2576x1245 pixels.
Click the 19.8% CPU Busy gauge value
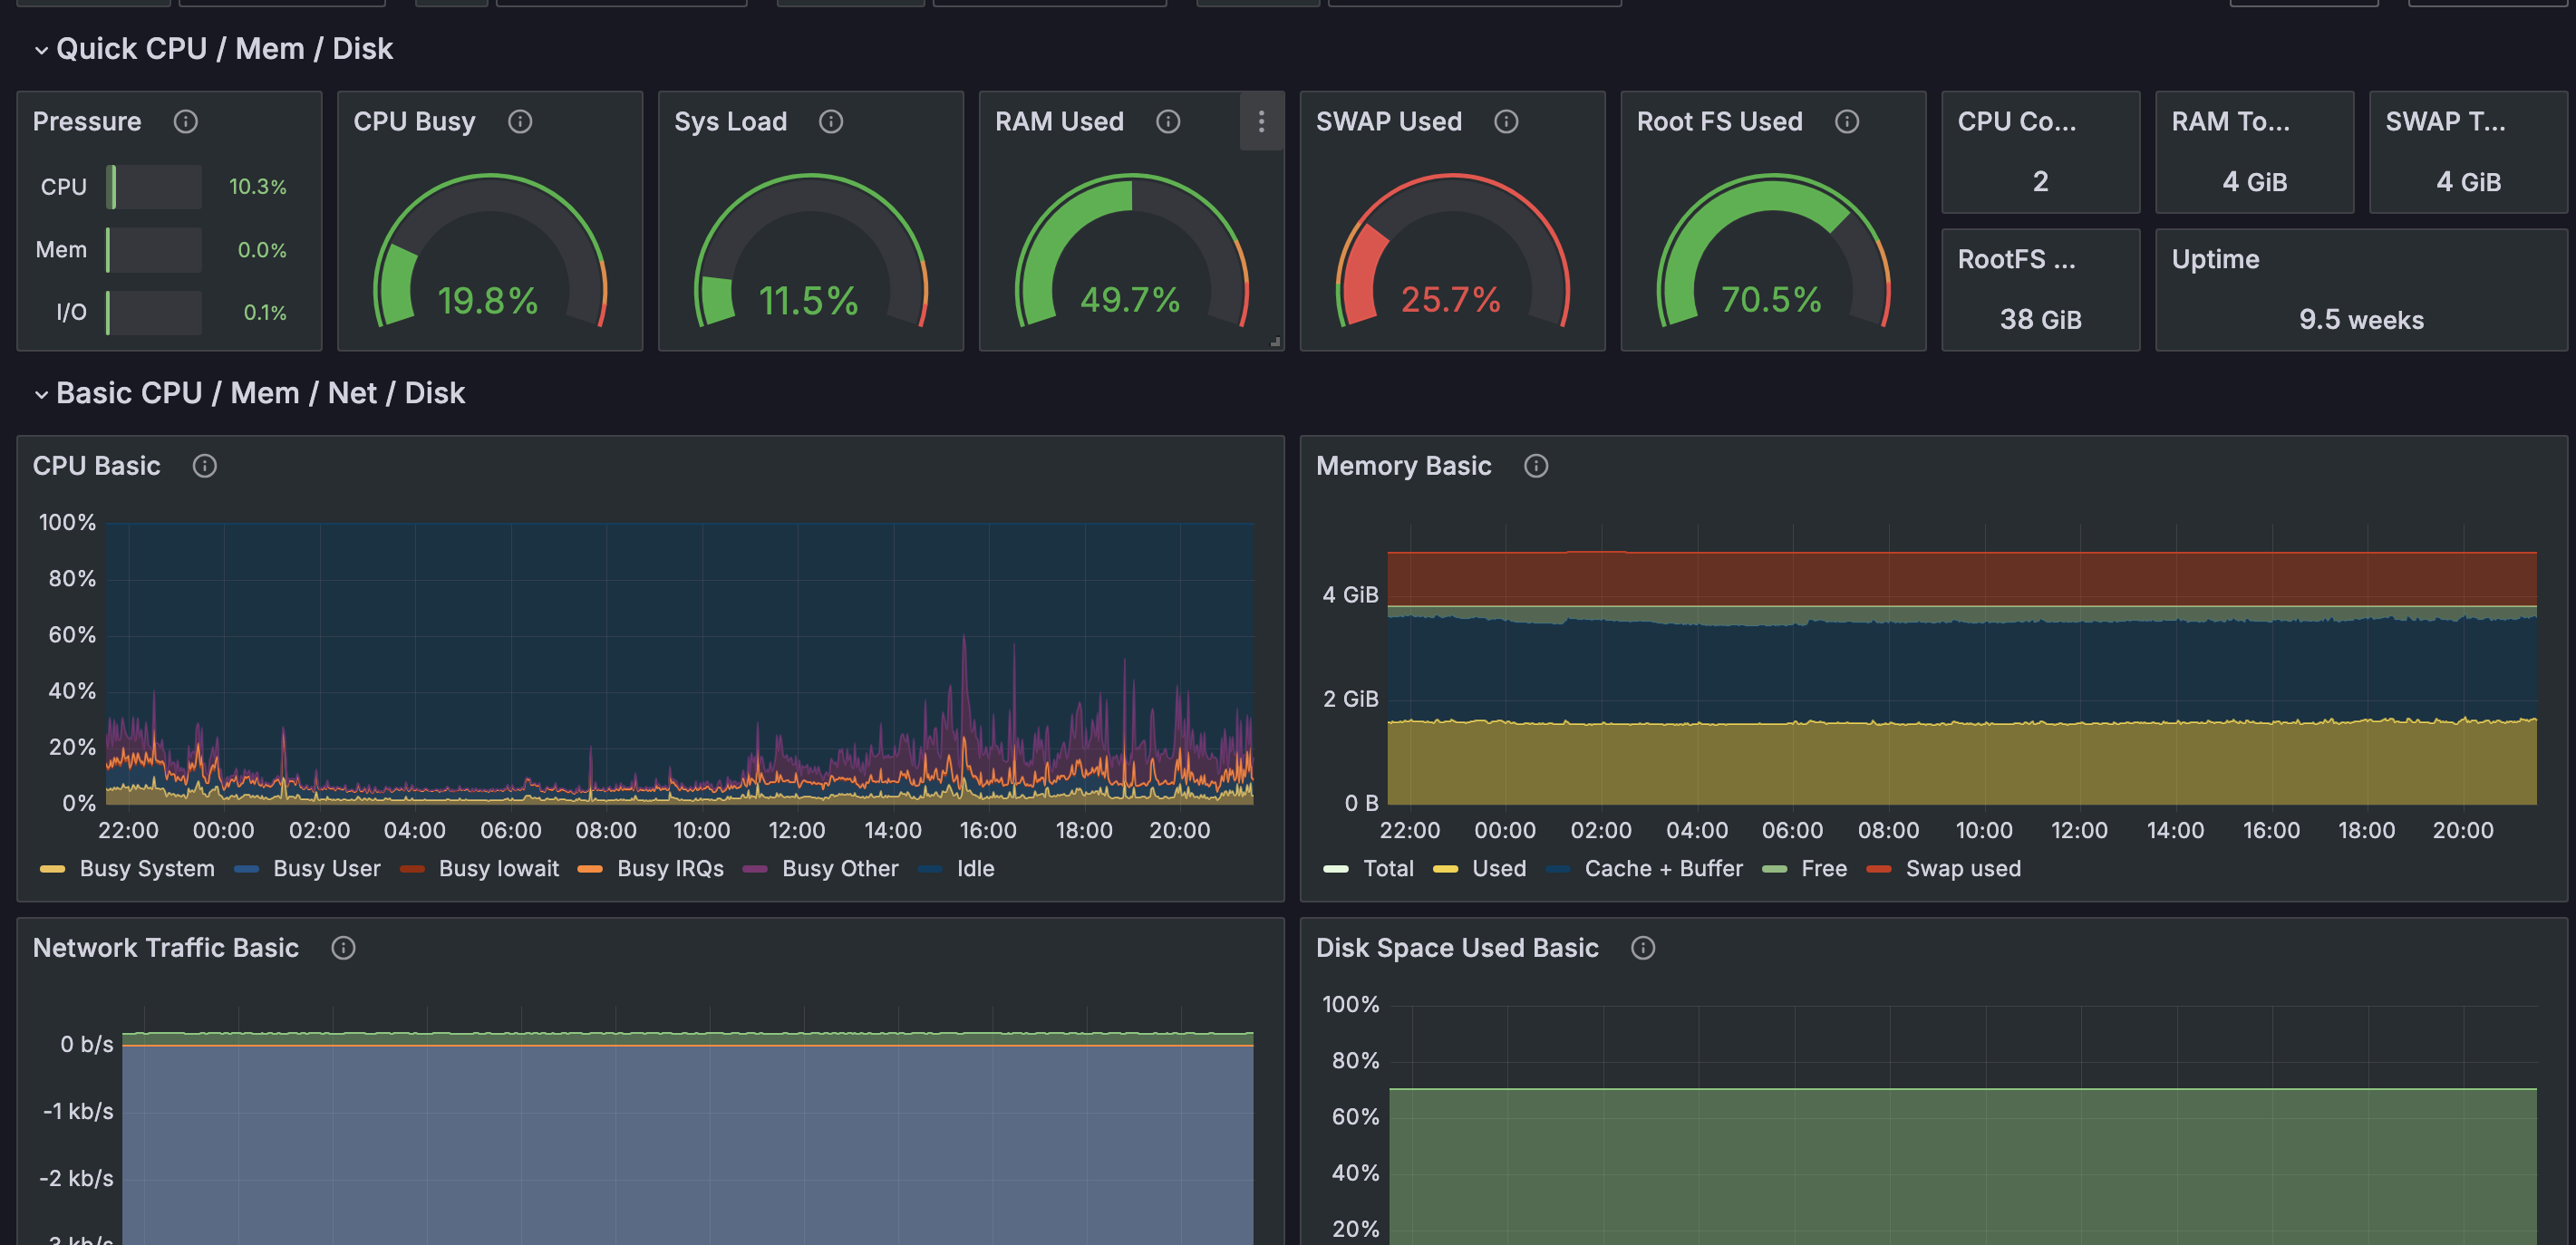pos(488,300)
